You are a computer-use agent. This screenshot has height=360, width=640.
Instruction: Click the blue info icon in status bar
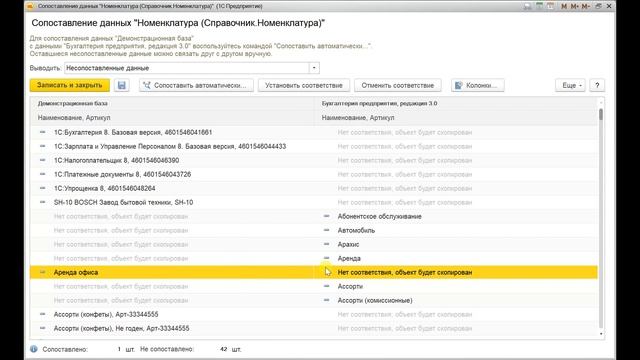[x=34, y=349]
